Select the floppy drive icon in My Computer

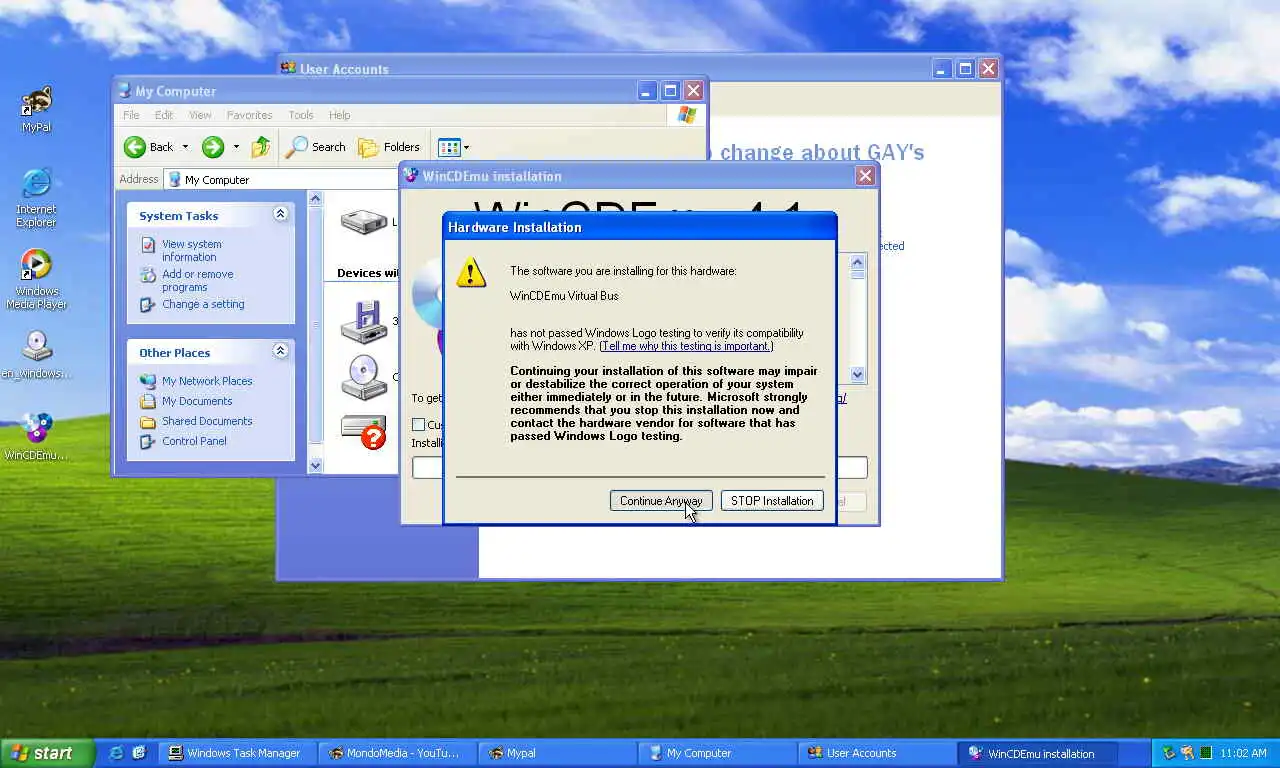point(364,322)
